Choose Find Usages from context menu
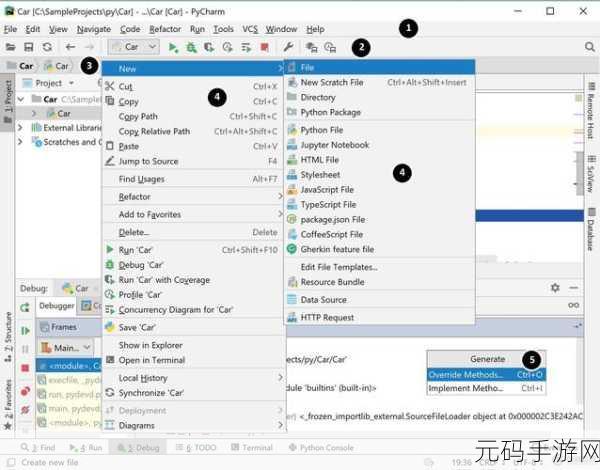The width and height of the screenshot is (600, 470). click(194, 179)
